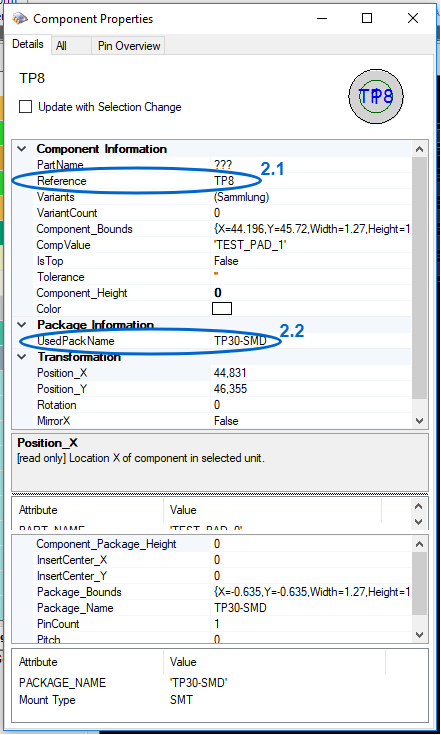
Task: Select the InsertCenter_X row
Action: coord(224,560)
